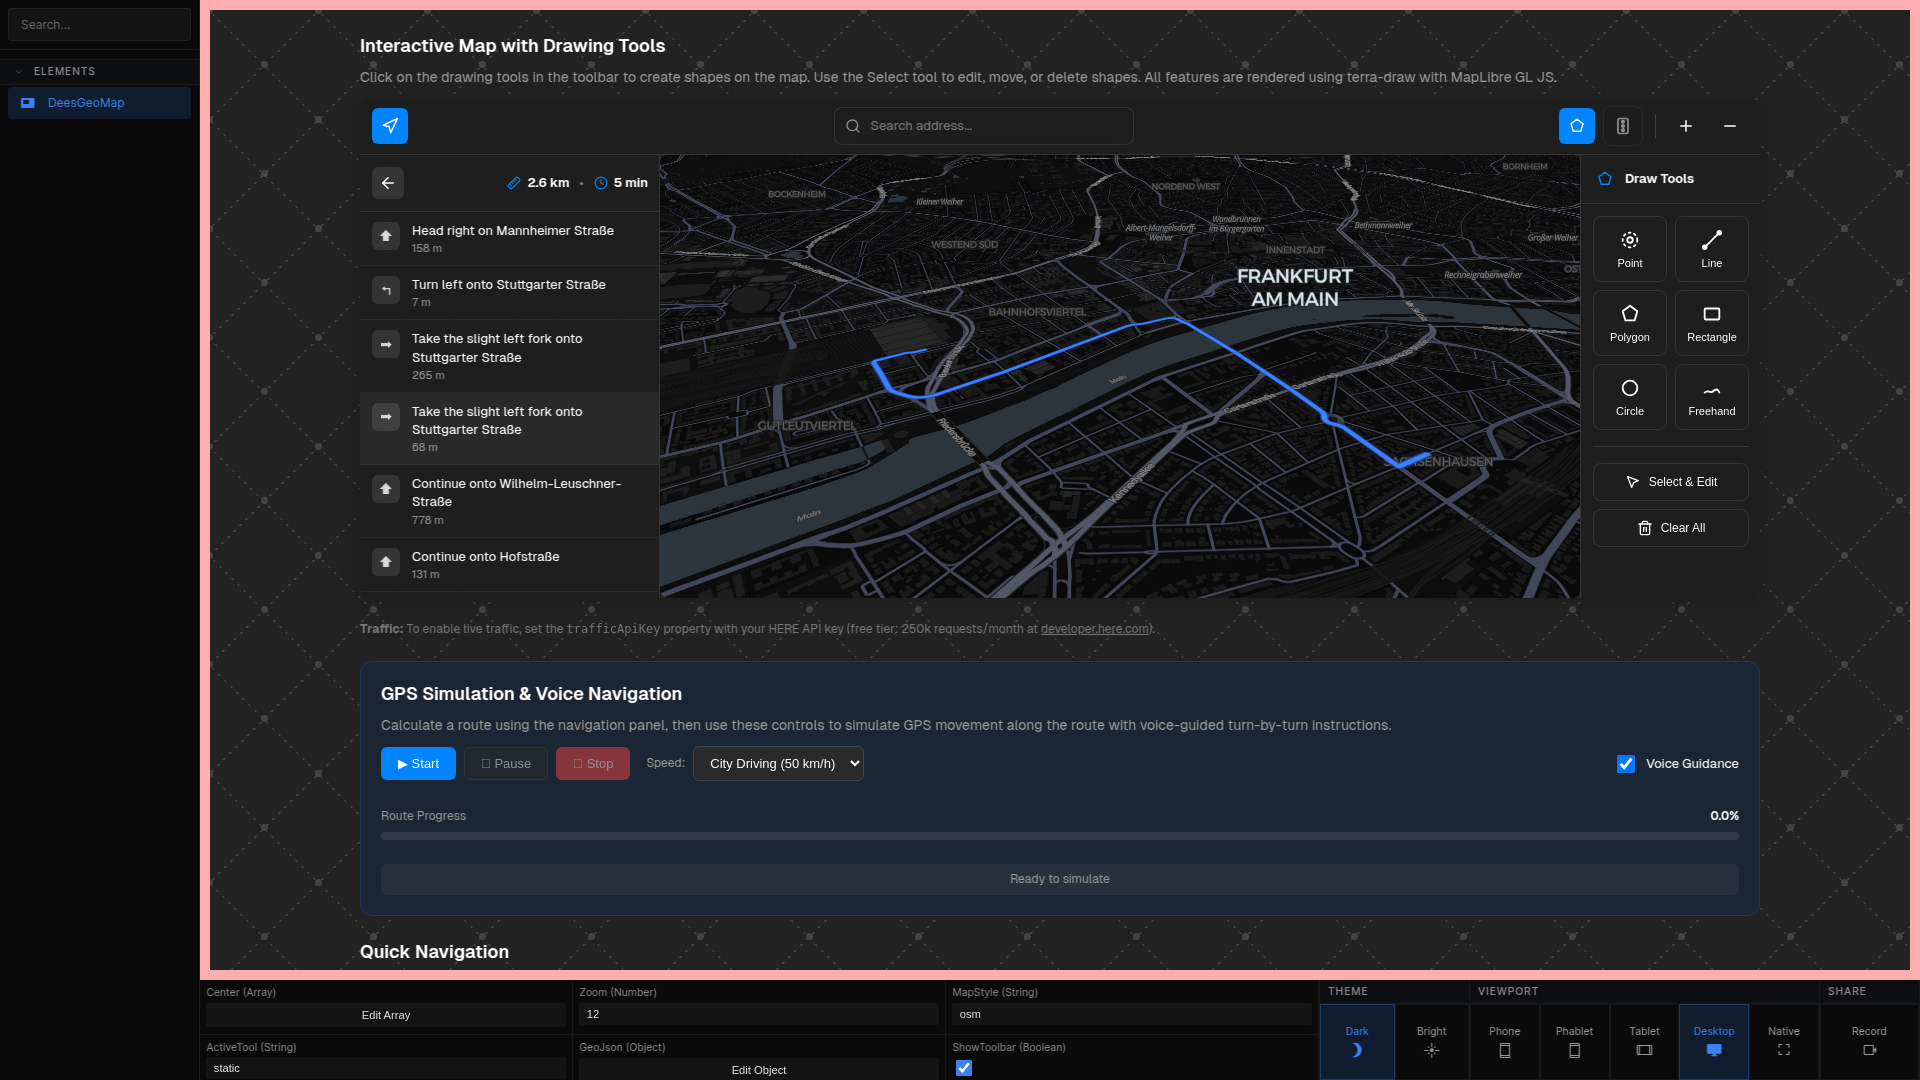The width and height of the screenshot is (1920, 1080).
Task: Click the back arrow in directions panel
Action: (388, 183)
